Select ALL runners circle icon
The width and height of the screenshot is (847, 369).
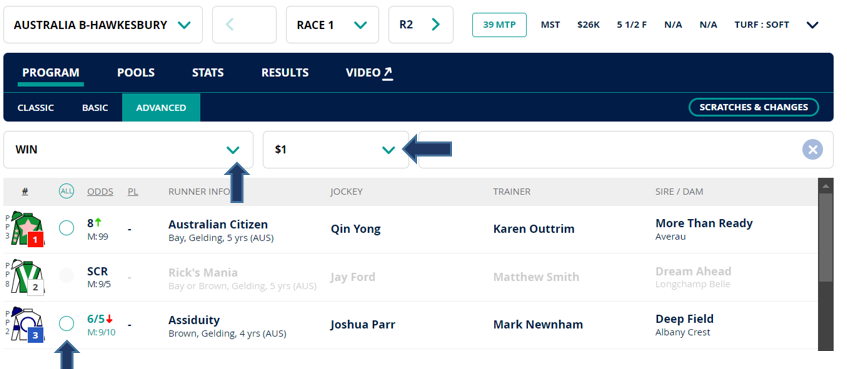pos(66,191)
